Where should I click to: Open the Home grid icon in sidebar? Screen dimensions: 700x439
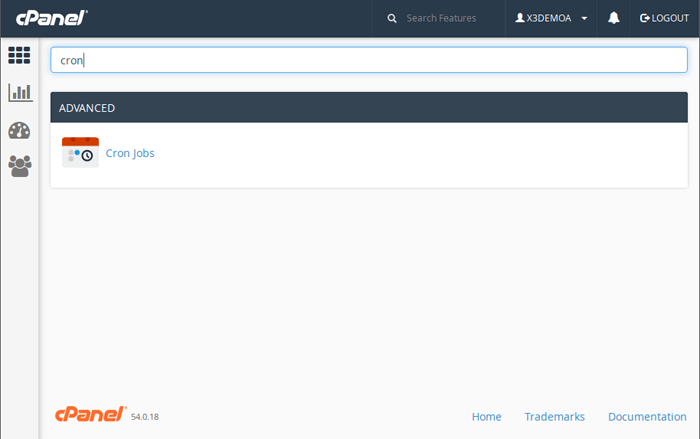coord(19,55)
